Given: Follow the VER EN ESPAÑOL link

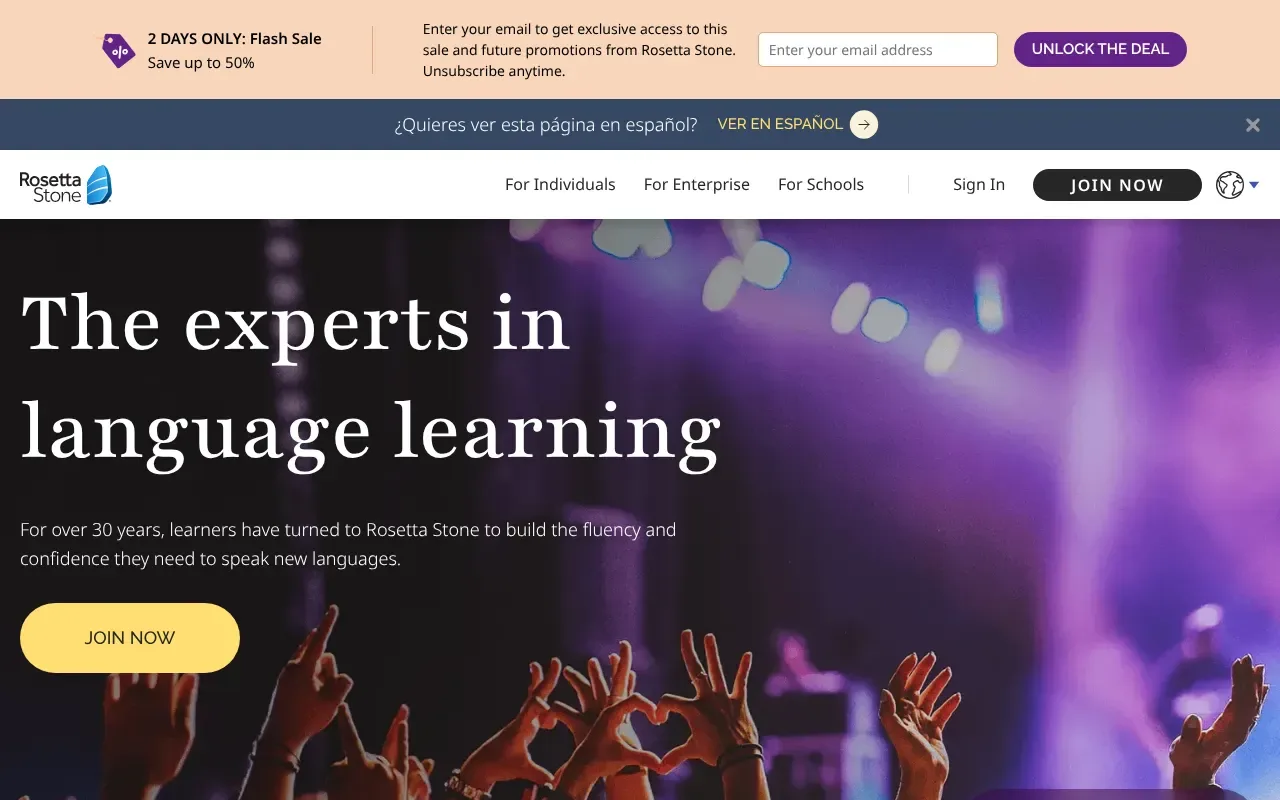Looking at the screenshot, I should (780, 125).
